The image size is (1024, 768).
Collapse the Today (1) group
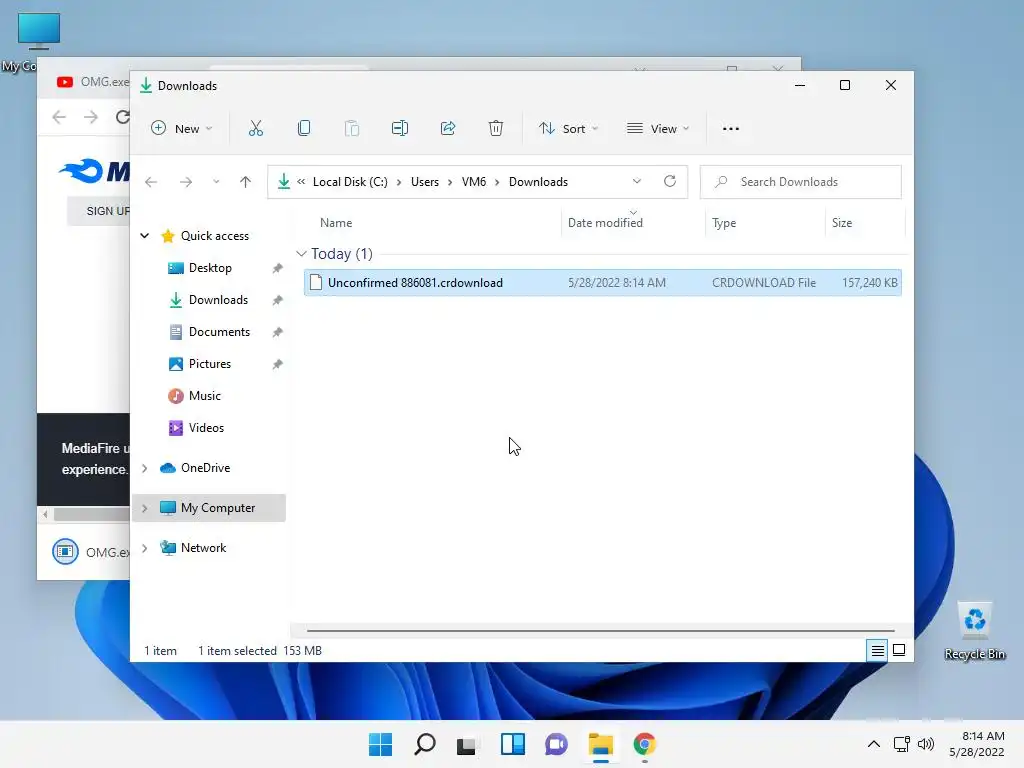coord(301,253)
